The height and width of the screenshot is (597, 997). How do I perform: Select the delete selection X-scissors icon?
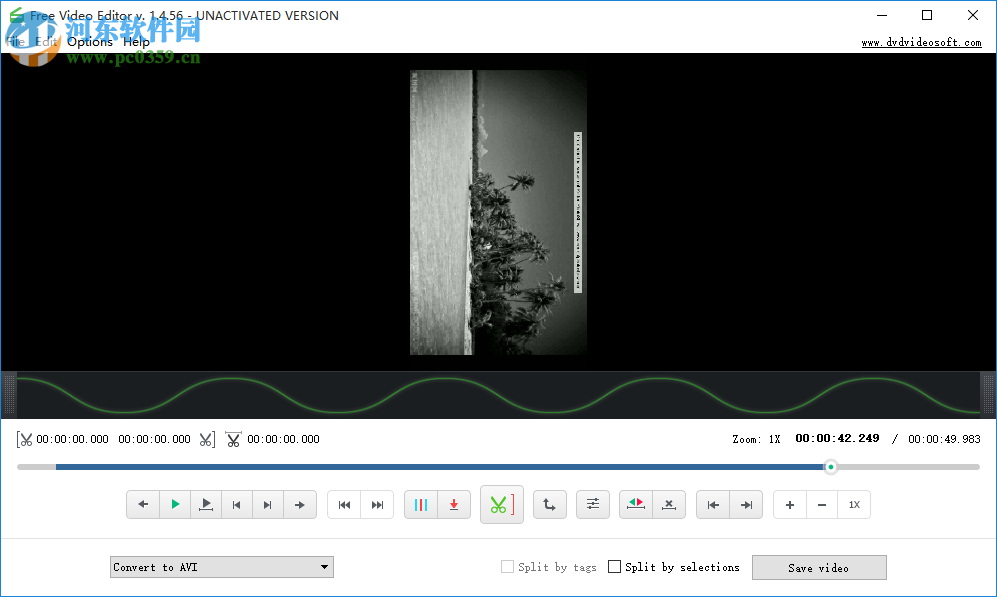668,504
